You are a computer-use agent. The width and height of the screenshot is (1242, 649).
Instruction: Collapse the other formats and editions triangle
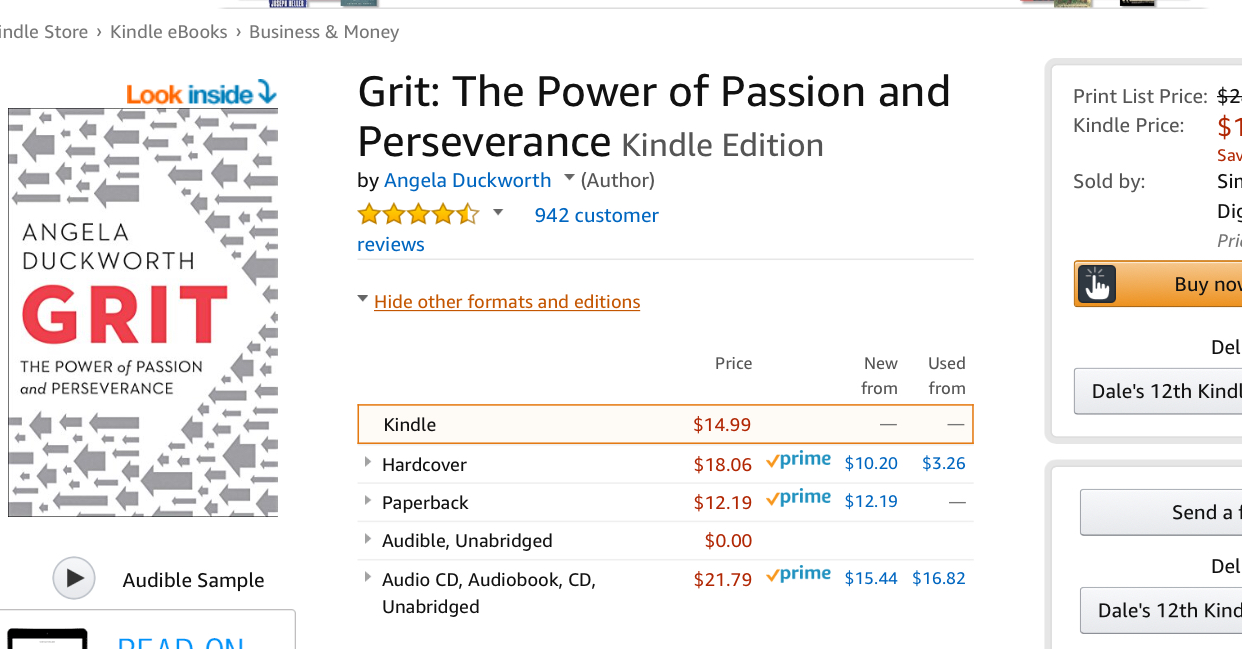pos(362,299)
